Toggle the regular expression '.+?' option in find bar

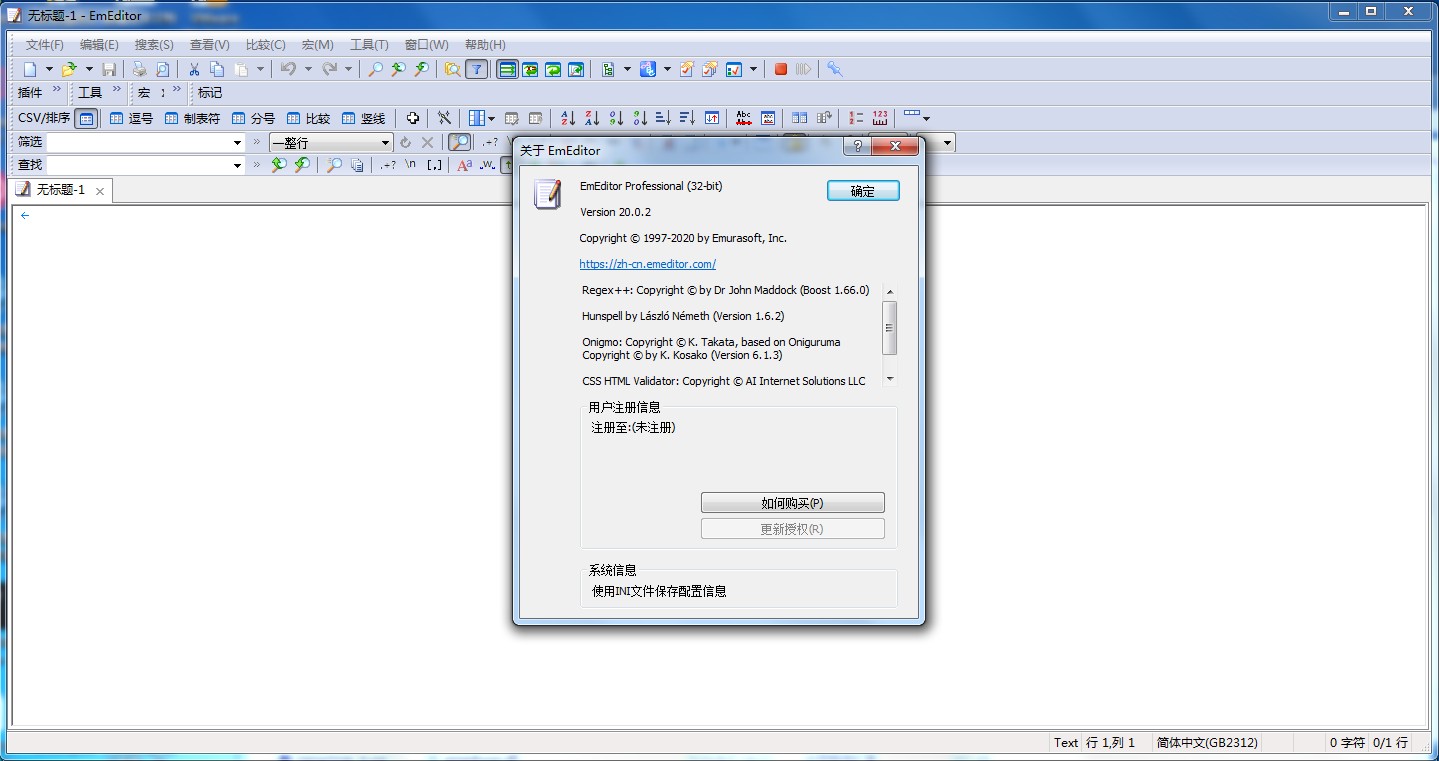coord(388,165)
